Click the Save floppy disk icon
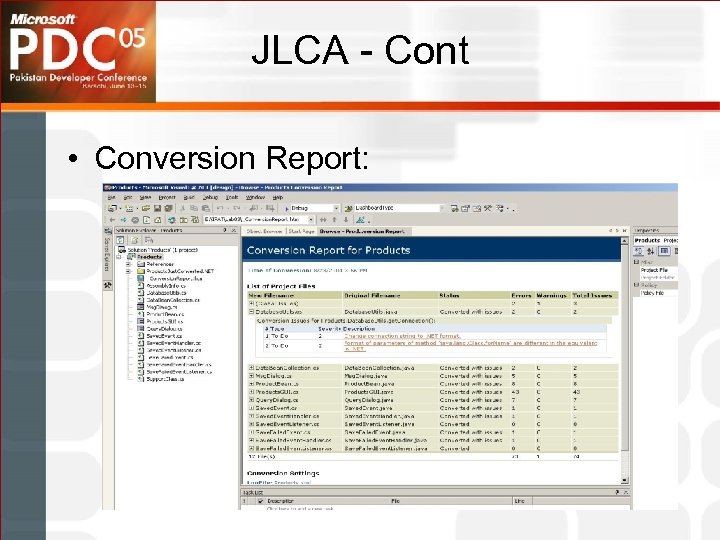 tap(157, 208)
